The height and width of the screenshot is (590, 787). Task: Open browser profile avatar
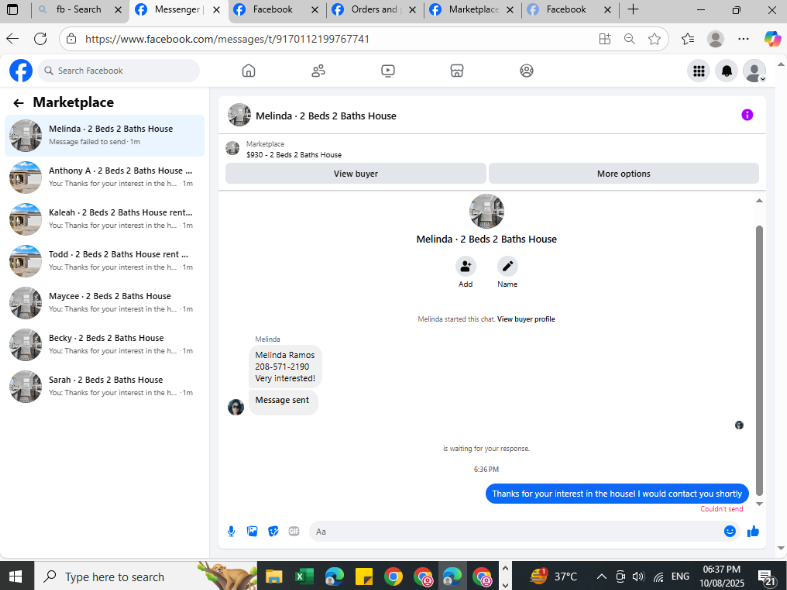715,39
